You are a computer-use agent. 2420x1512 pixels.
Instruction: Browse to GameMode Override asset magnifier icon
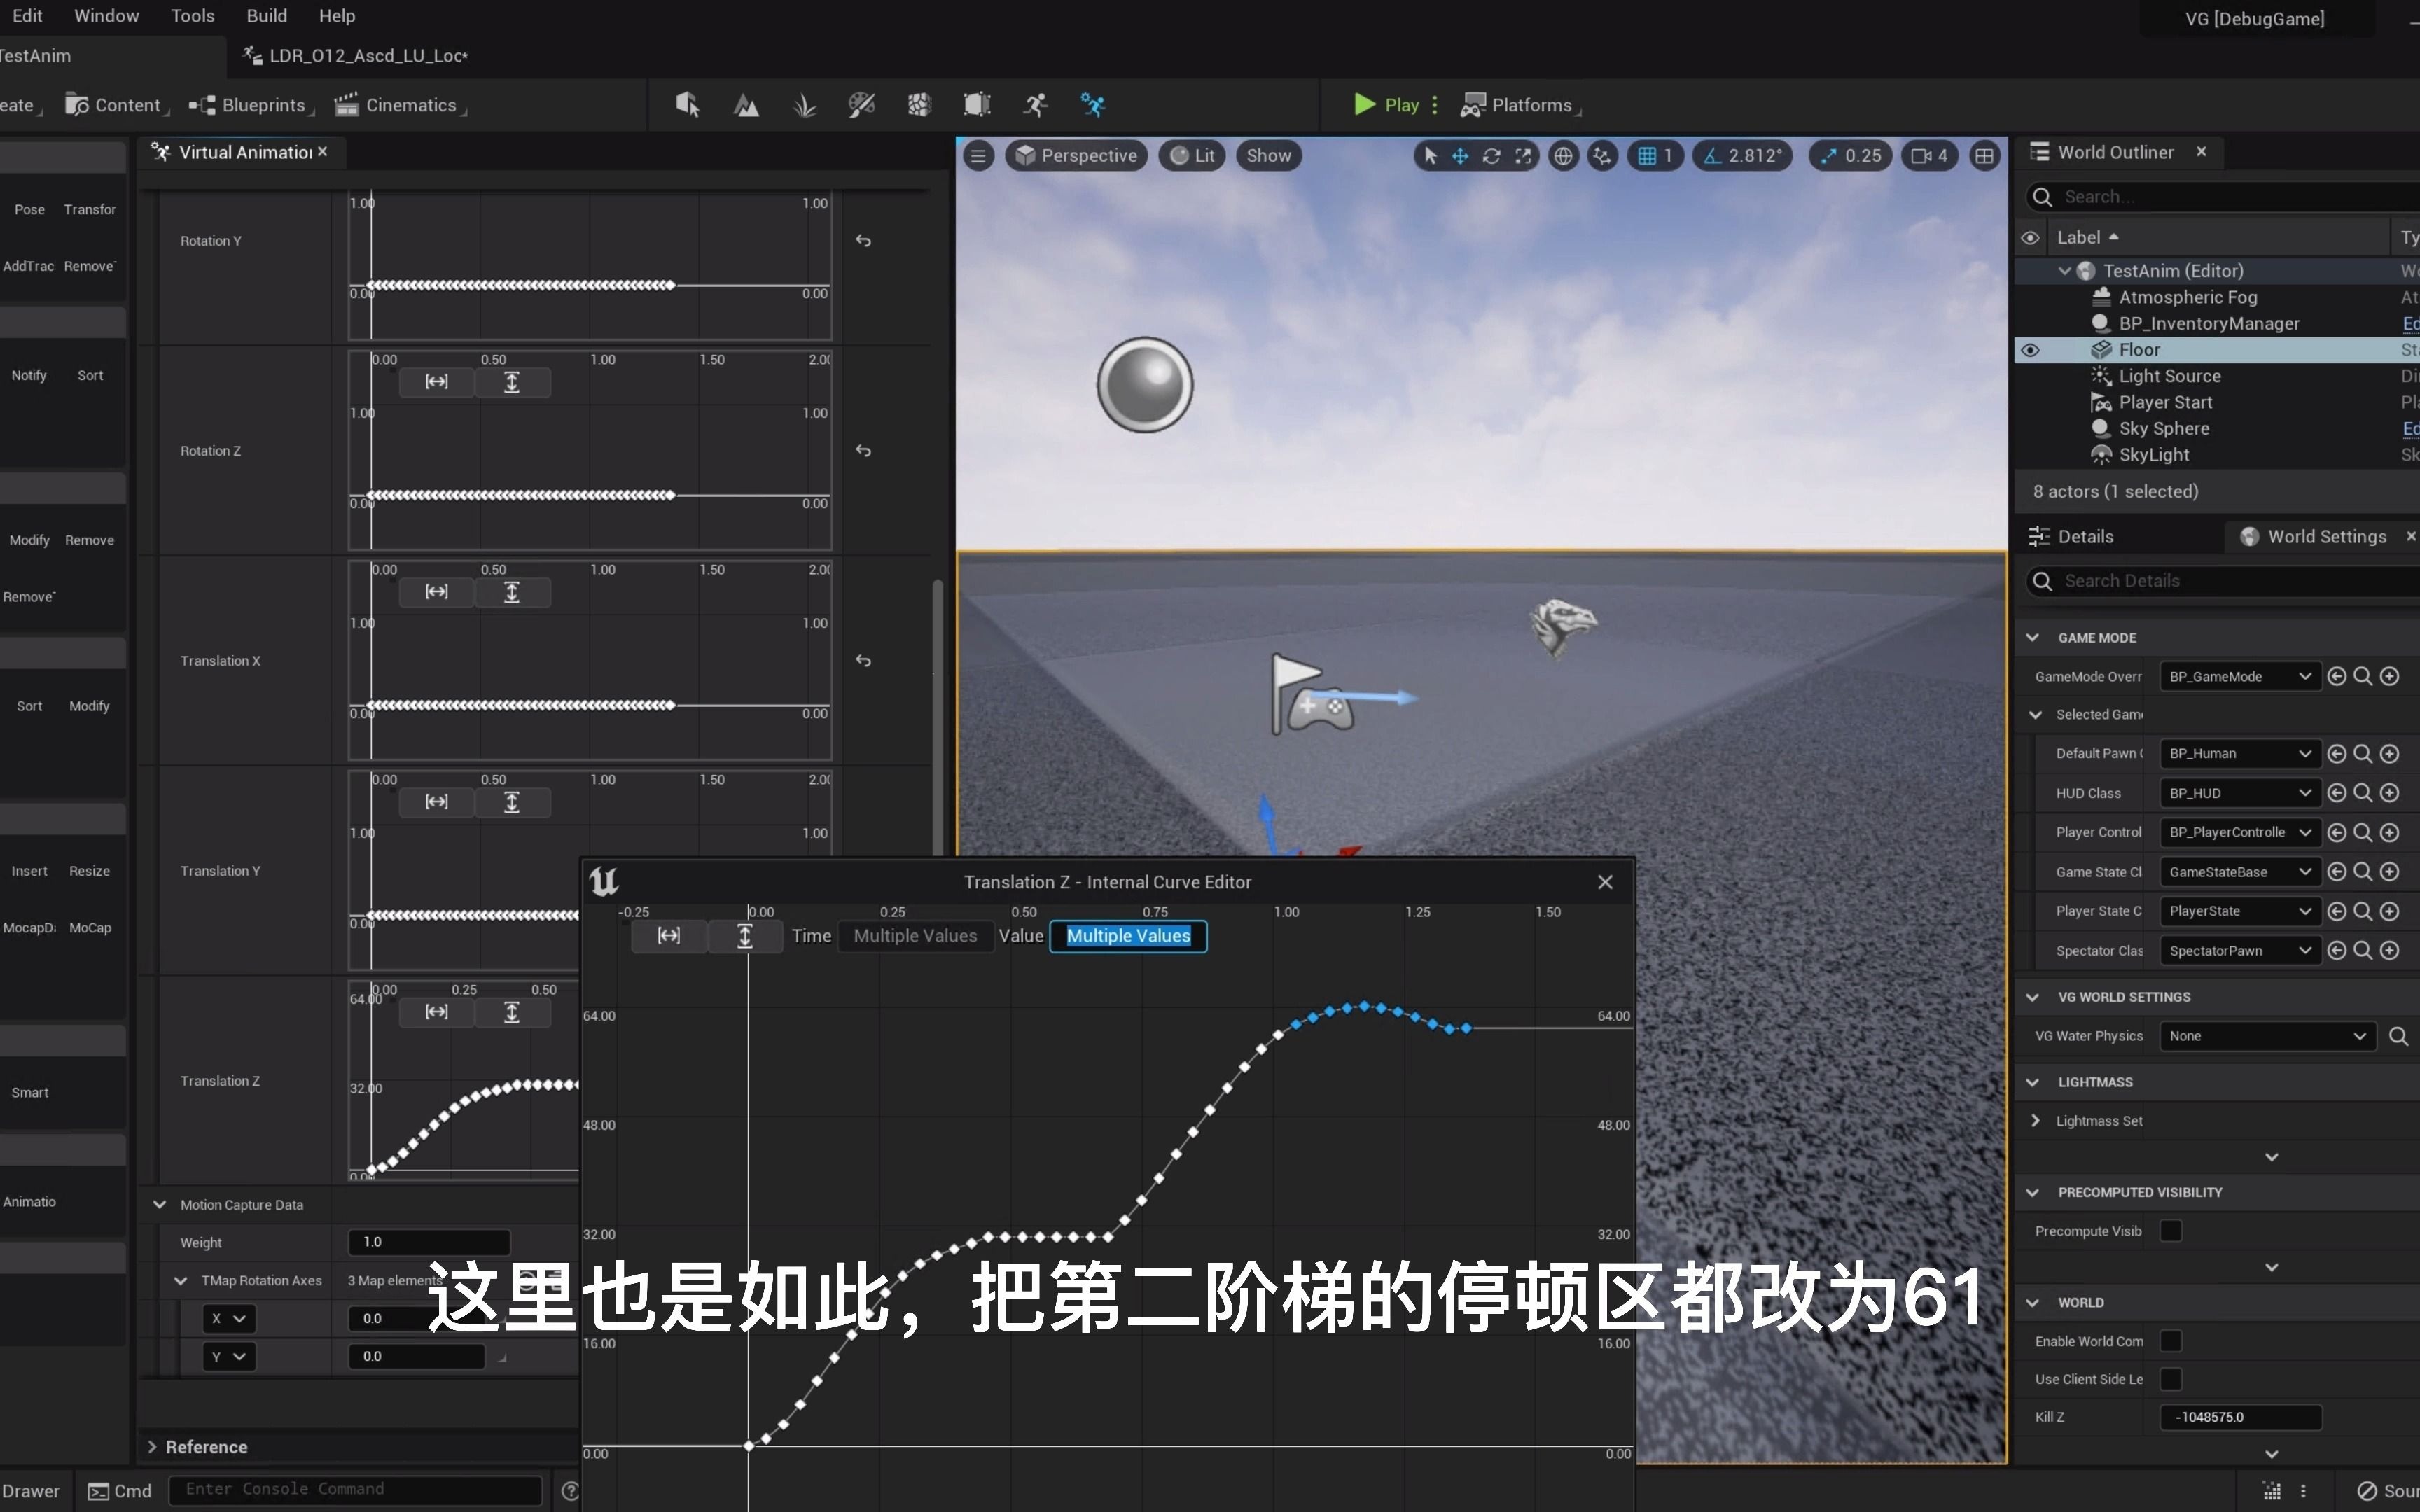(x=2362, y=676)
